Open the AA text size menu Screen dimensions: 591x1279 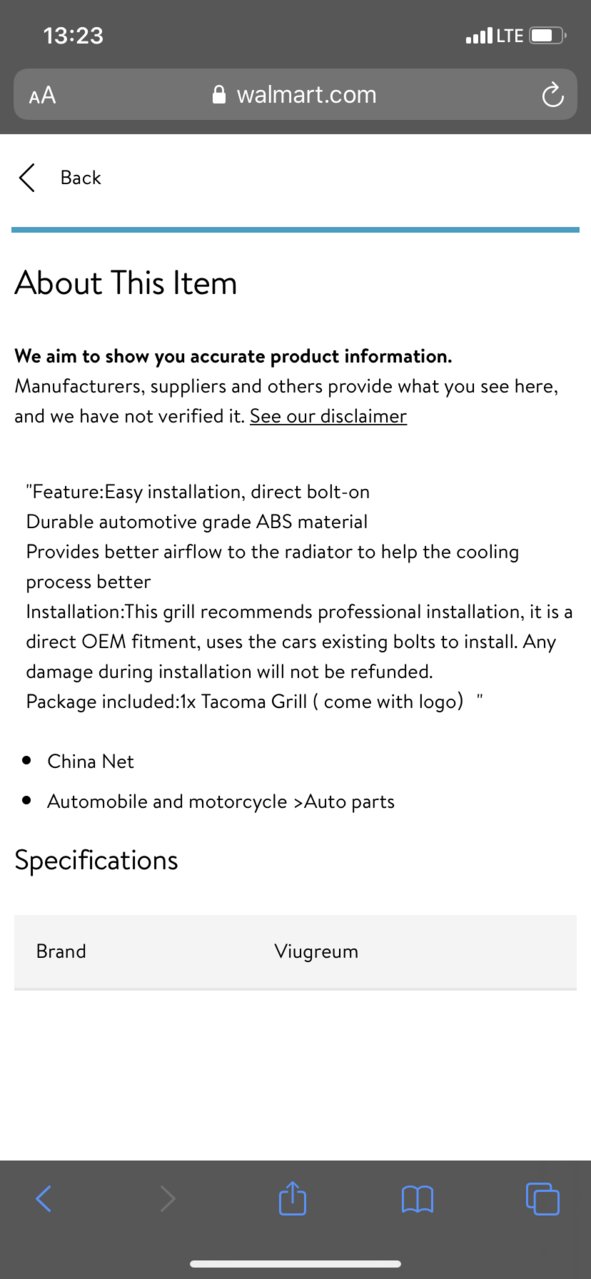(x=42, y=96)
